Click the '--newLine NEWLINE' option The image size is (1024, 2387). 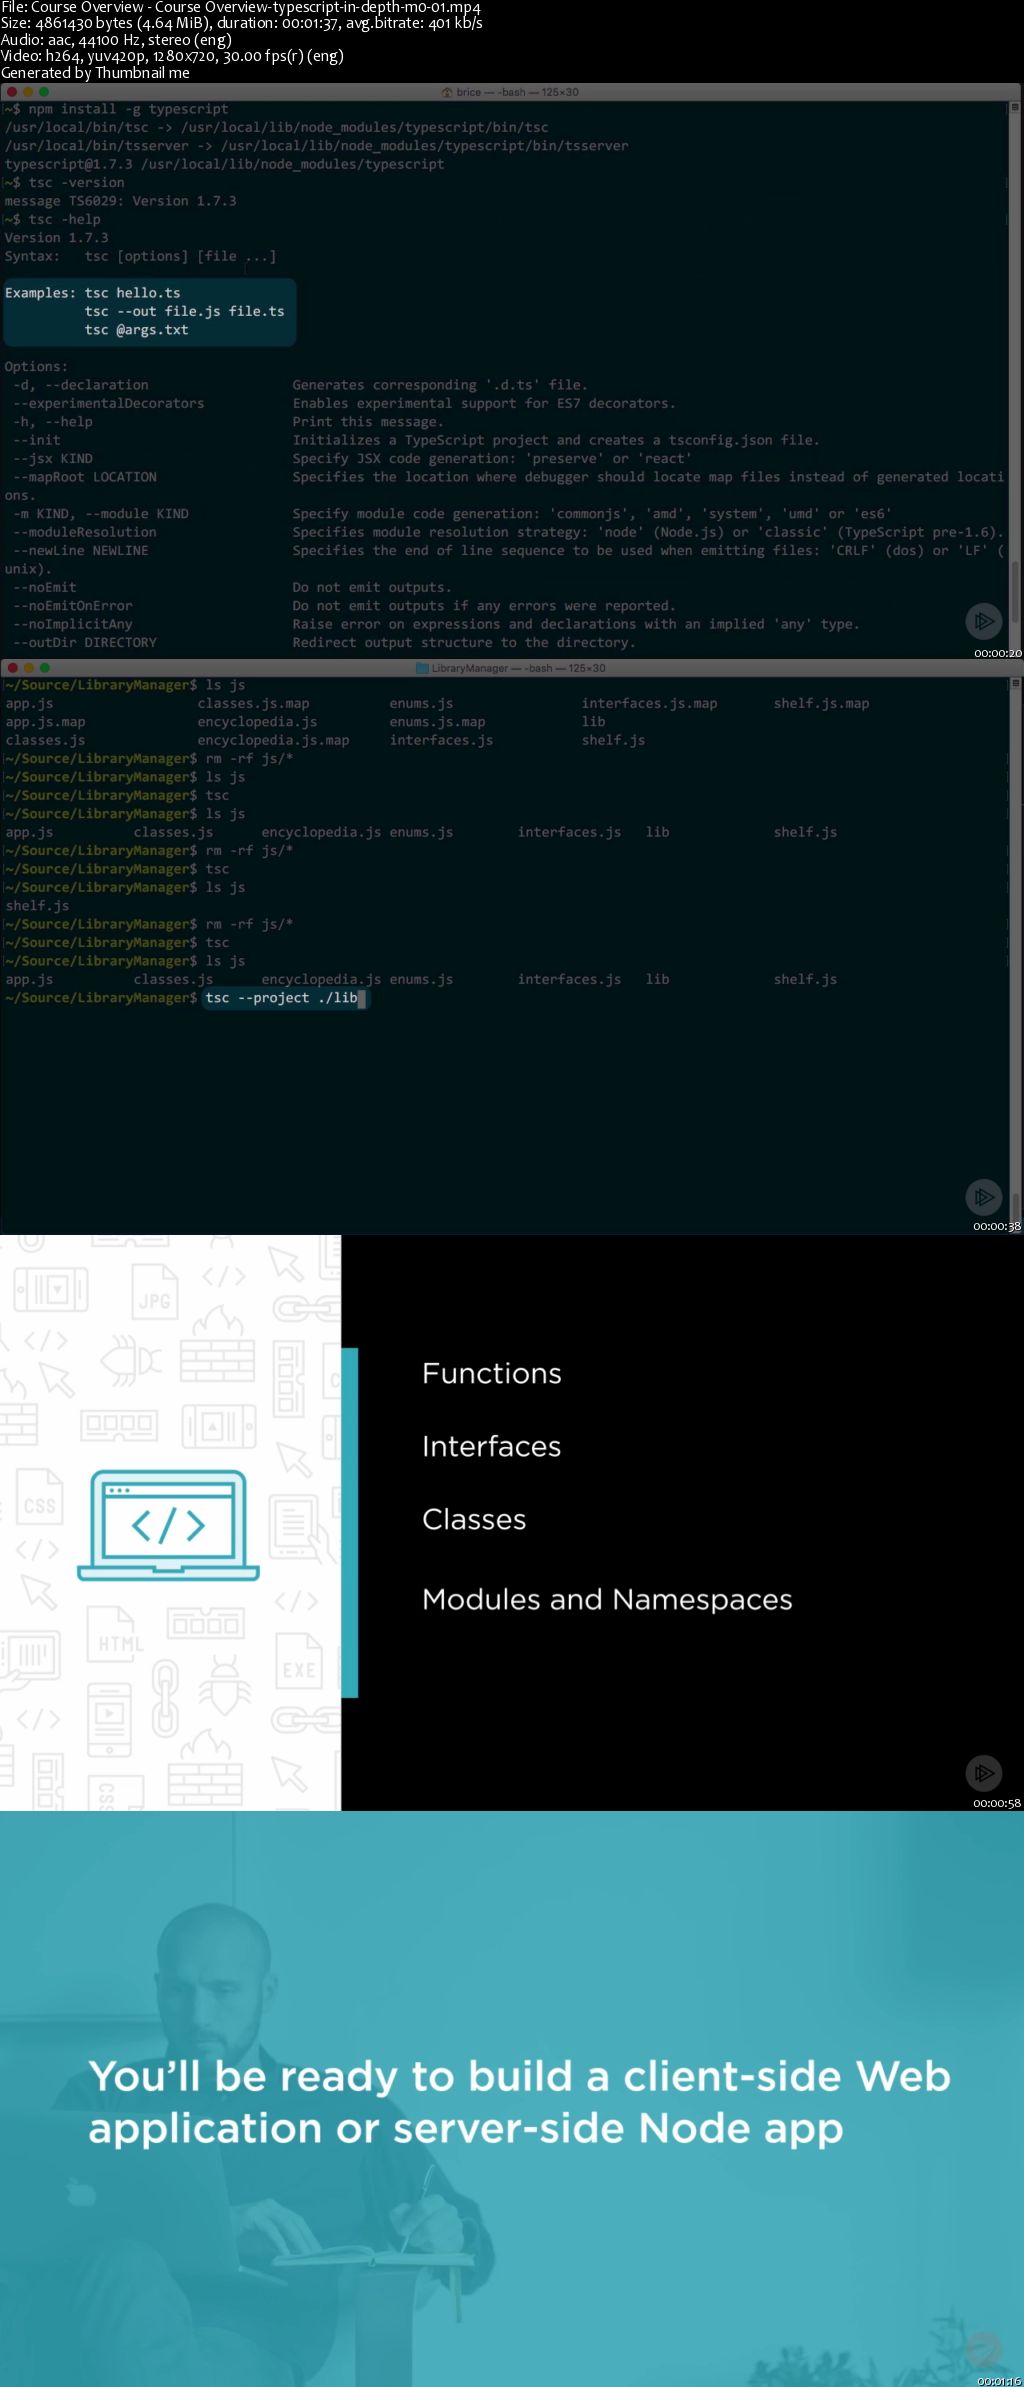pos(81,551)
